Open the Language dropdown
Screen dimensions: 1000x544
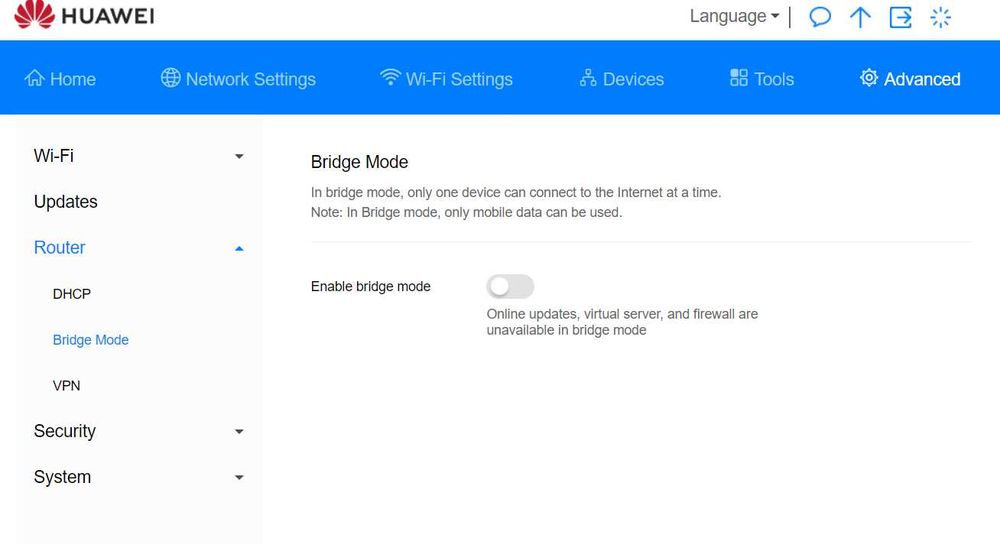(x=734, y=17)
